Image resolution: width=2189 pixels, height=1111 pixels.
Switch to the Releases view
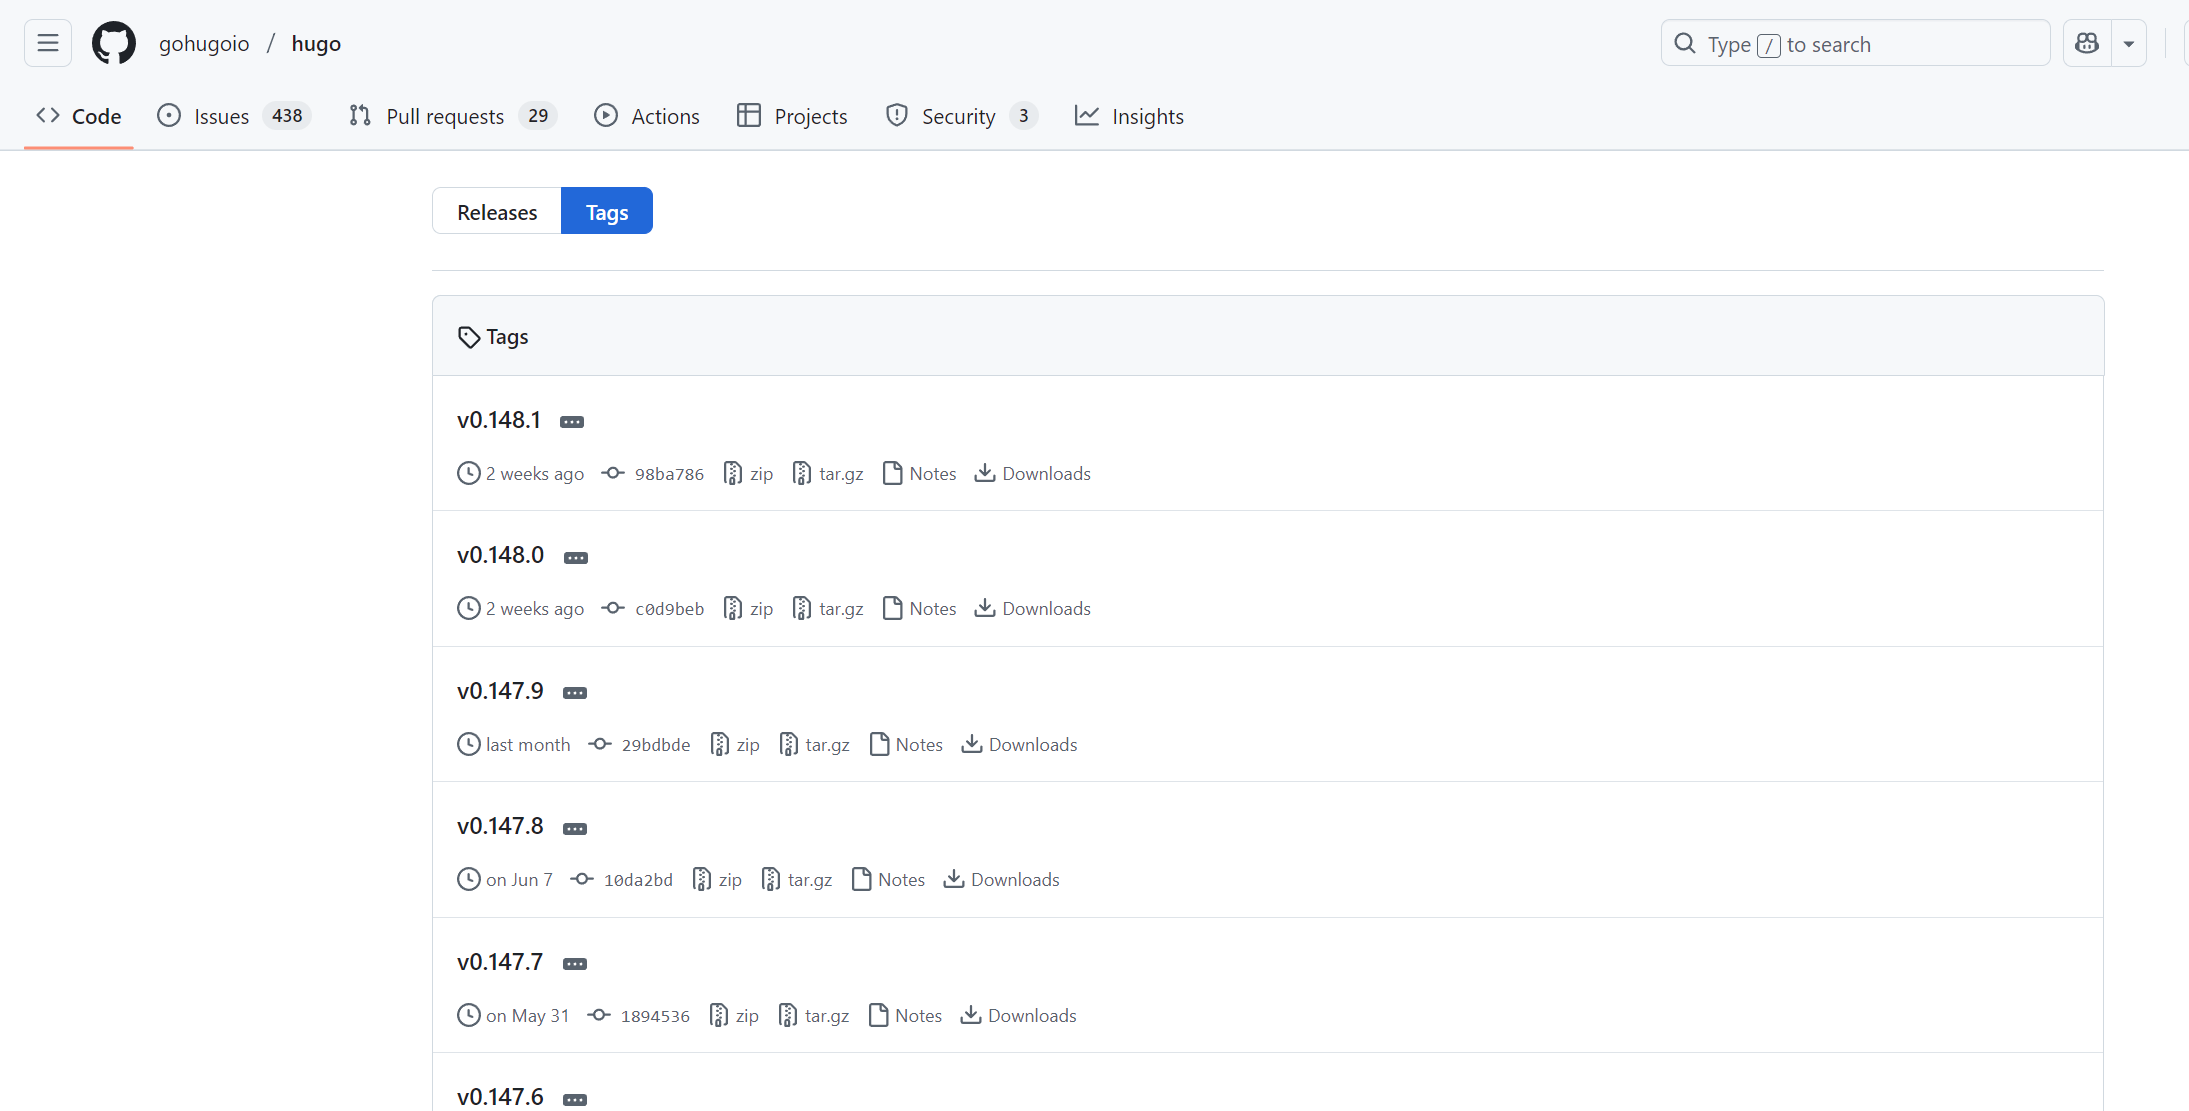pyautogui.click(x=497, y=212)
